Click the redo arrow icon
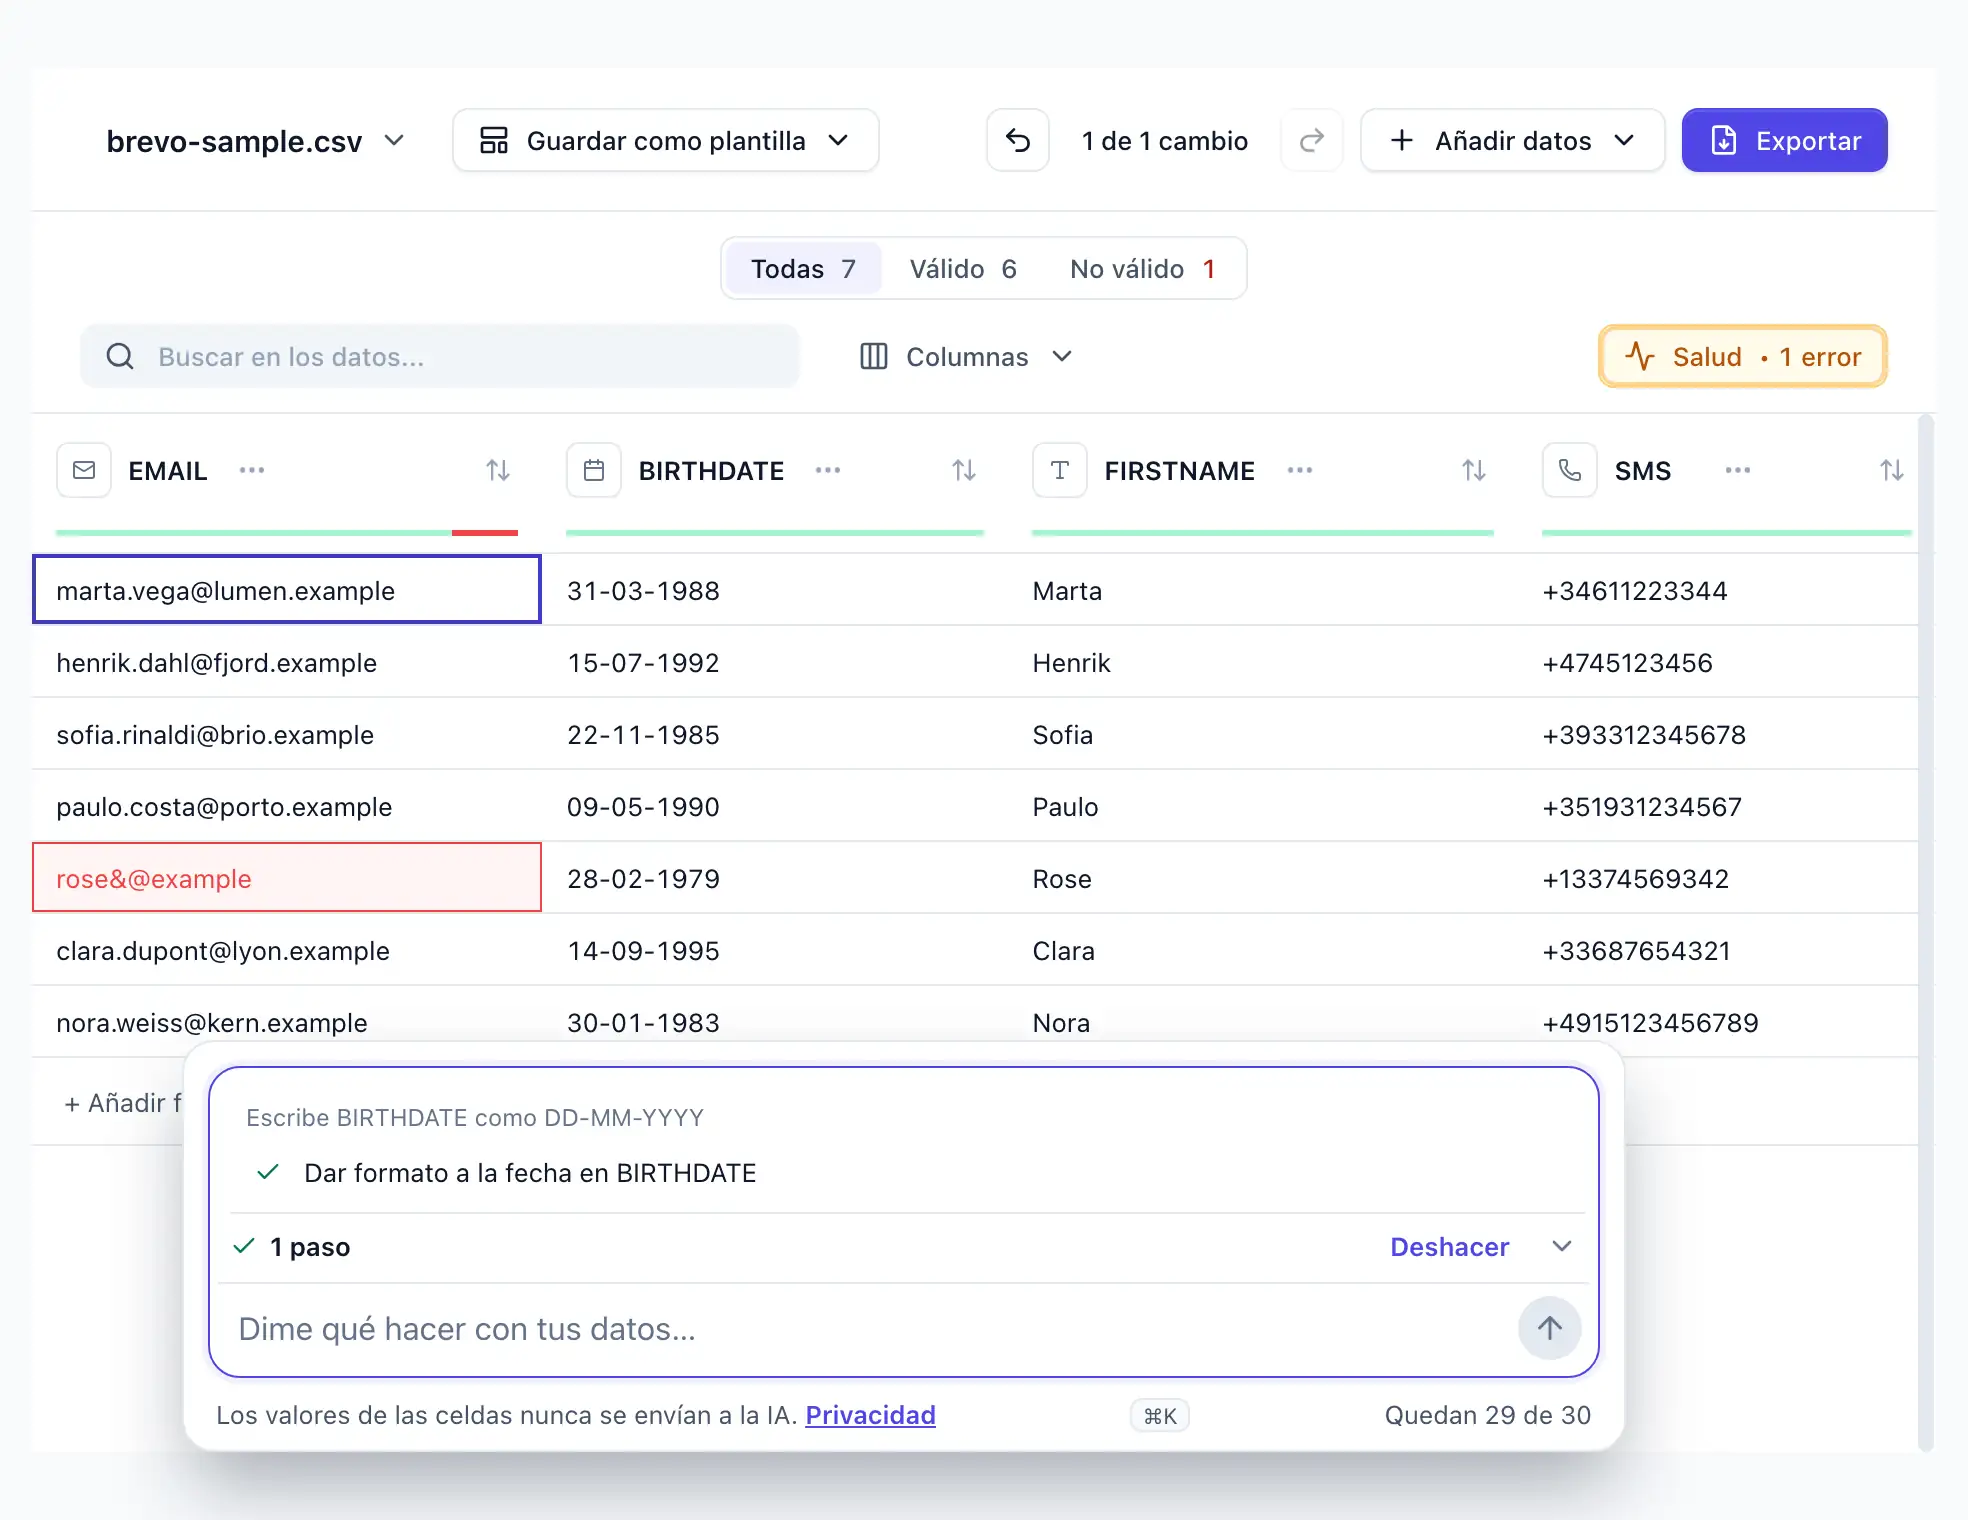The height and width of the screenshot is (1520, 1968). pyautogui.click(x=1312, y=141)
